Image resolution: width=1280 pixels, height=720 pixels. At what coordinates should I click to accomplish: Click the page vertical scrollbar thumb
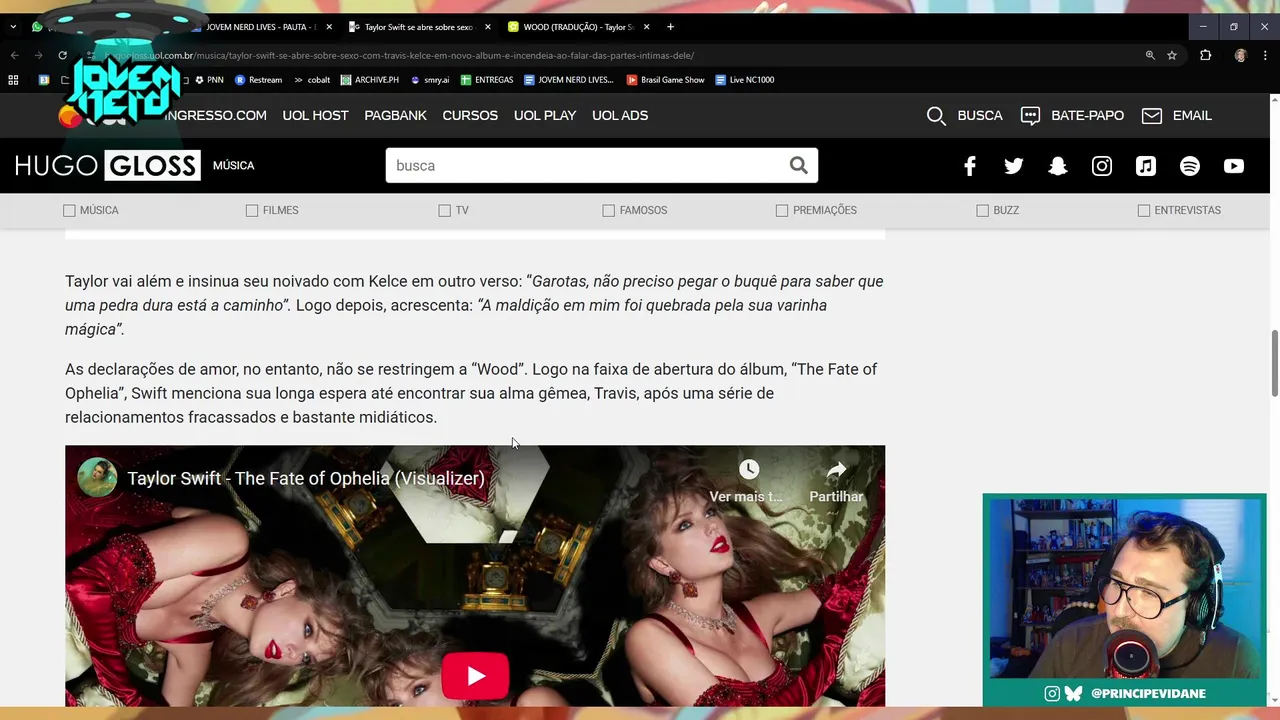click(x=1274, y=363)
